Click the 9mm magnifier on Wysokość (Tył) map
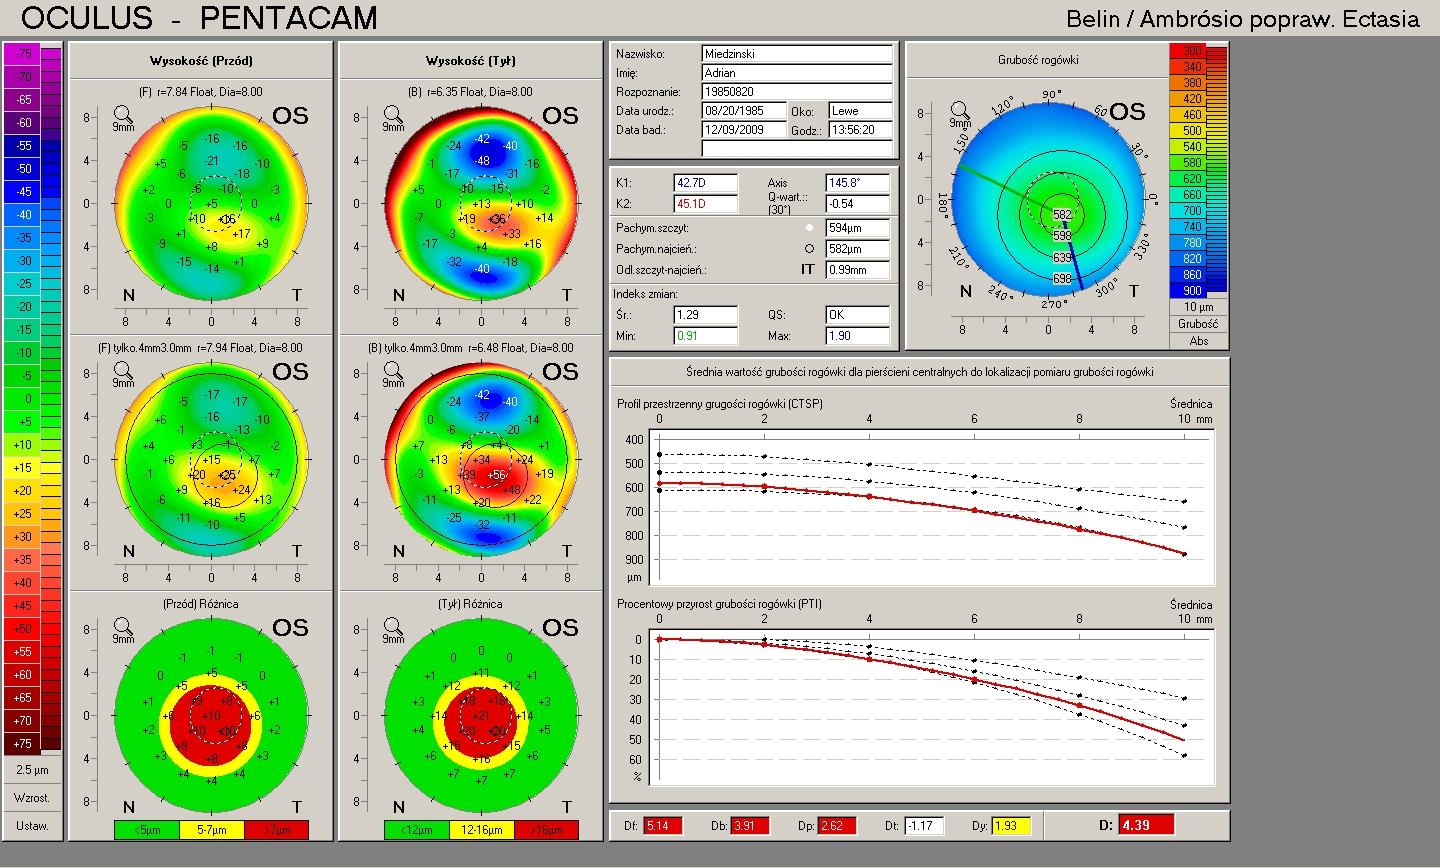 click(x=393, y=117)
